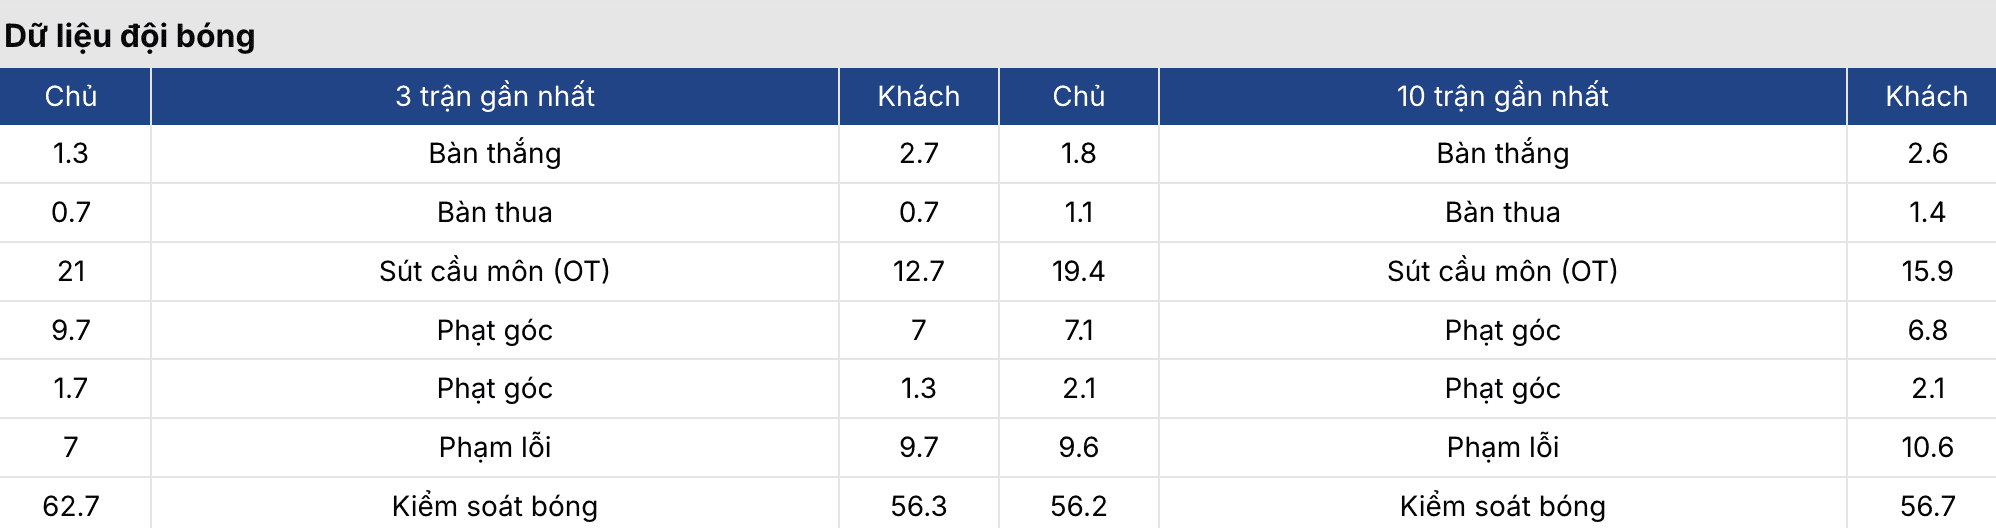Click the 56.3 possession value
This screenshot has width=1996, height=528.
(x=918, y=506)
